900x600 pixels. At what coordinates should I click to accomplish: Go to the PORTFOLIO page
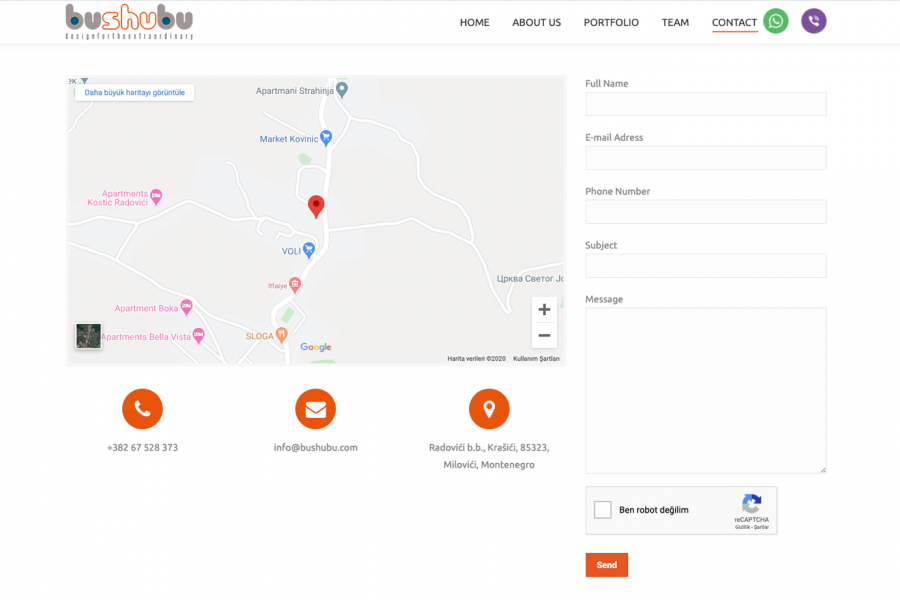tap(611, 22)
